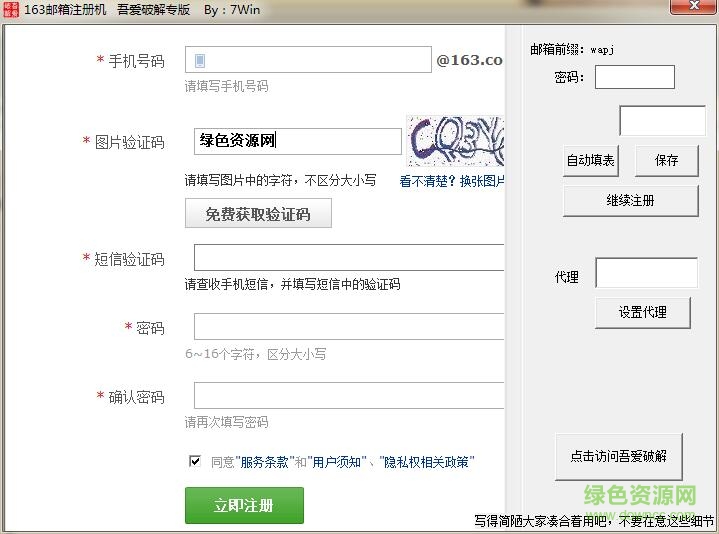719x534 pixels.
Task: Click the 短信验证码 input field
Action: pos(349,258)
